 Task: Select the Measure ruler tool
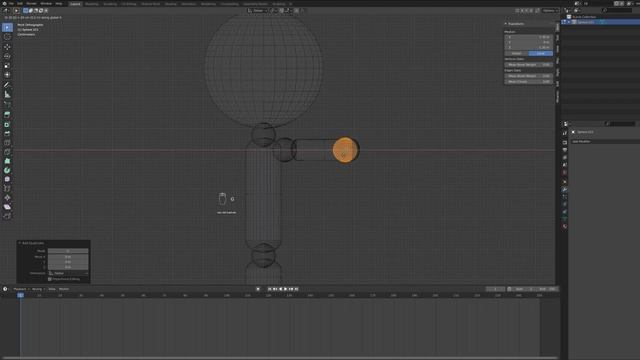[7, 95]
